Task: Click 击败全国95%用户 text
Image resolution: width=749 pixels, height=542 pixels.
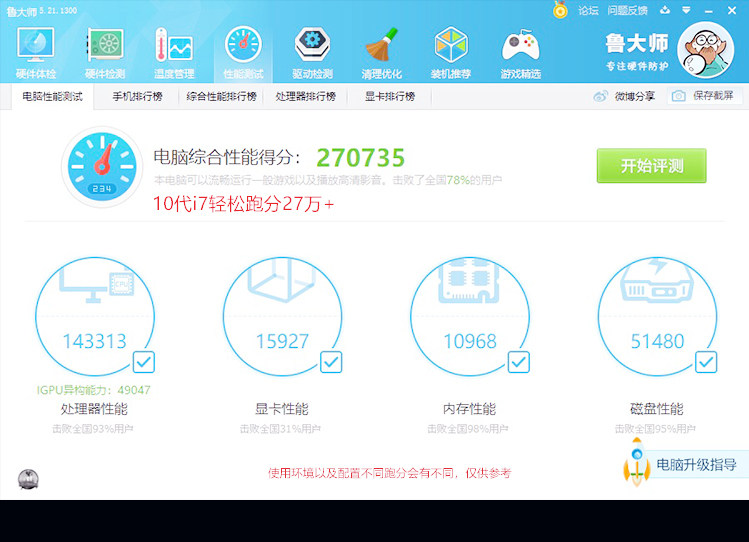Action: [655, 429]
